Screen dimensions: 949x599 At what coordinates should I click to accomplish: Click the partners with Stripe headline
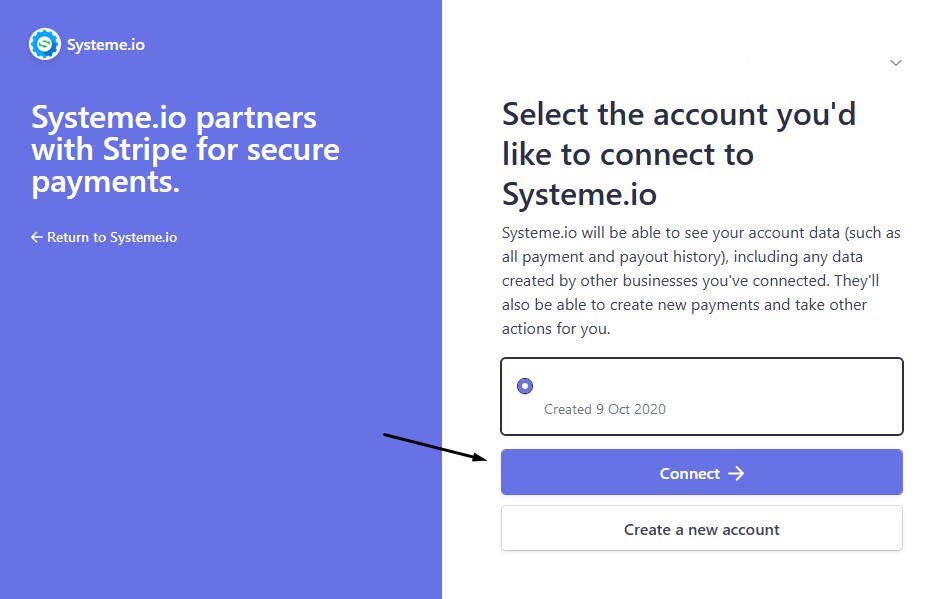185,150
